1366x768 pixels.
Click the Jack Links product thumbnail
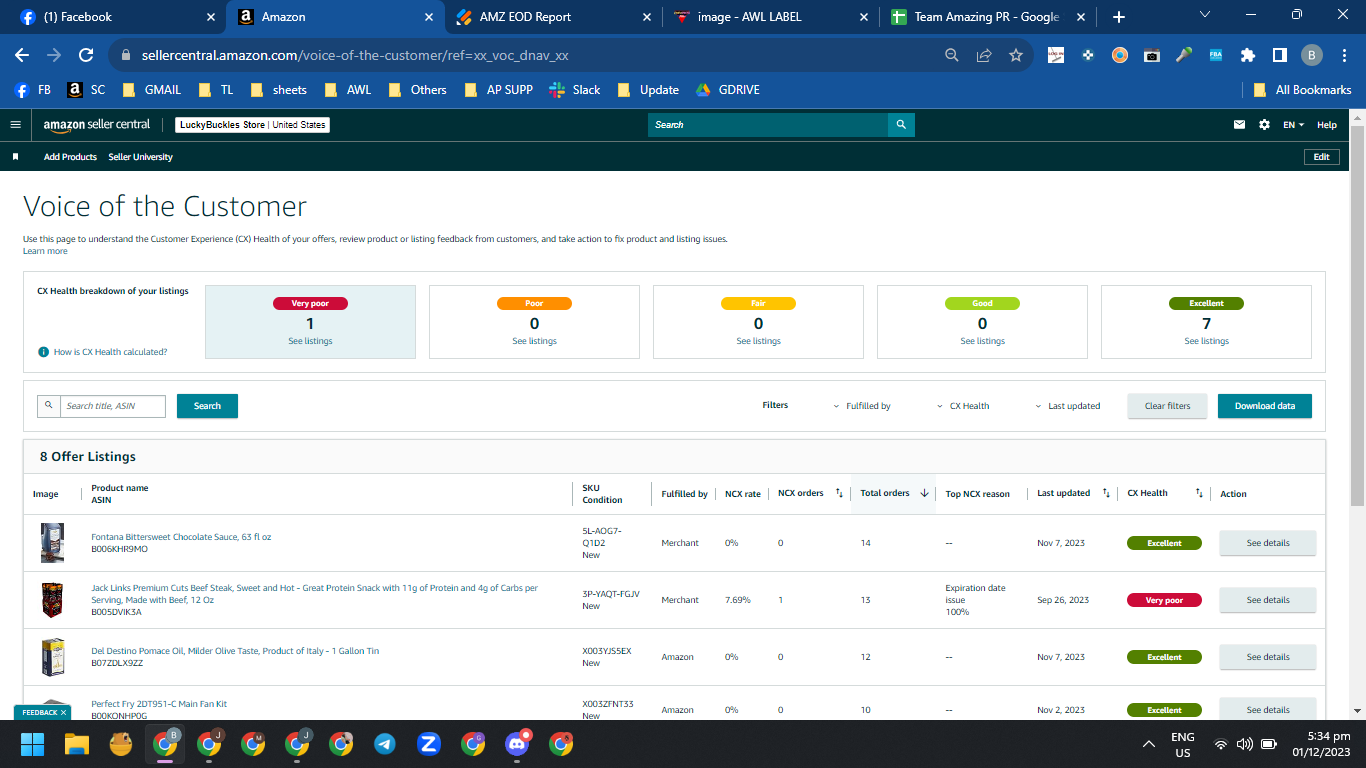pos(52,600)
